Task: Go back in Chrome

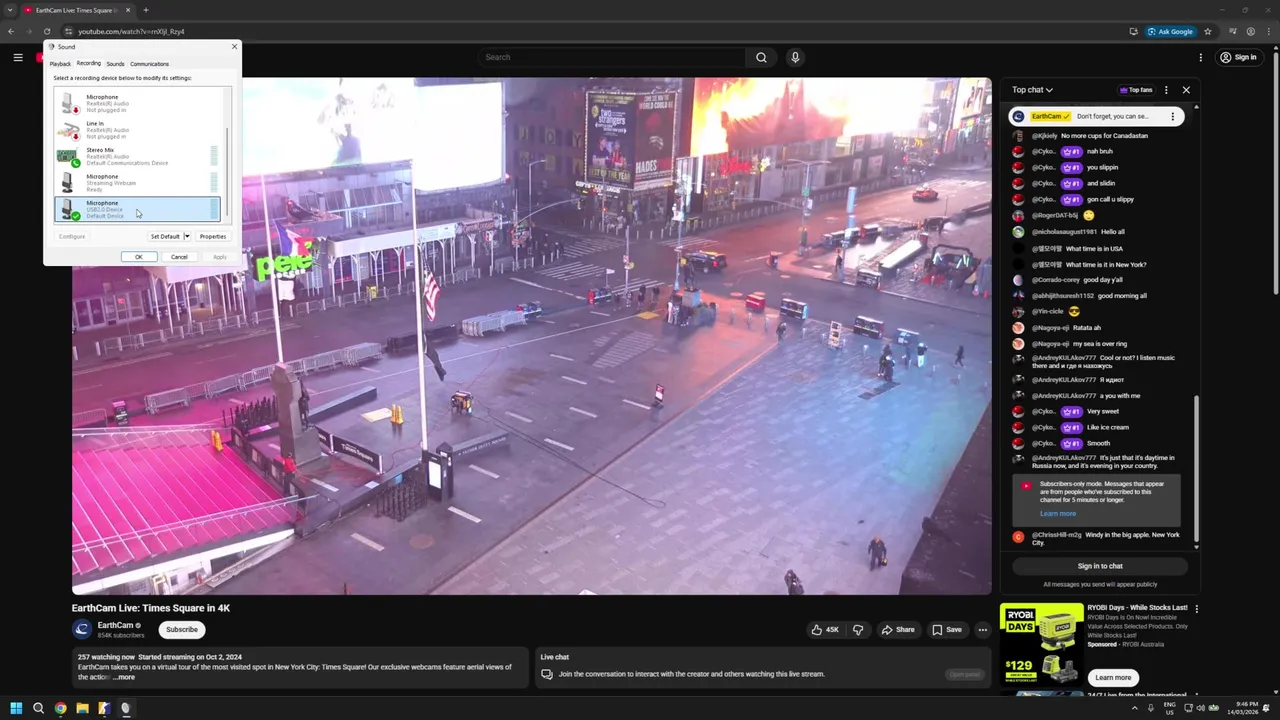Action: coord(11,31)
